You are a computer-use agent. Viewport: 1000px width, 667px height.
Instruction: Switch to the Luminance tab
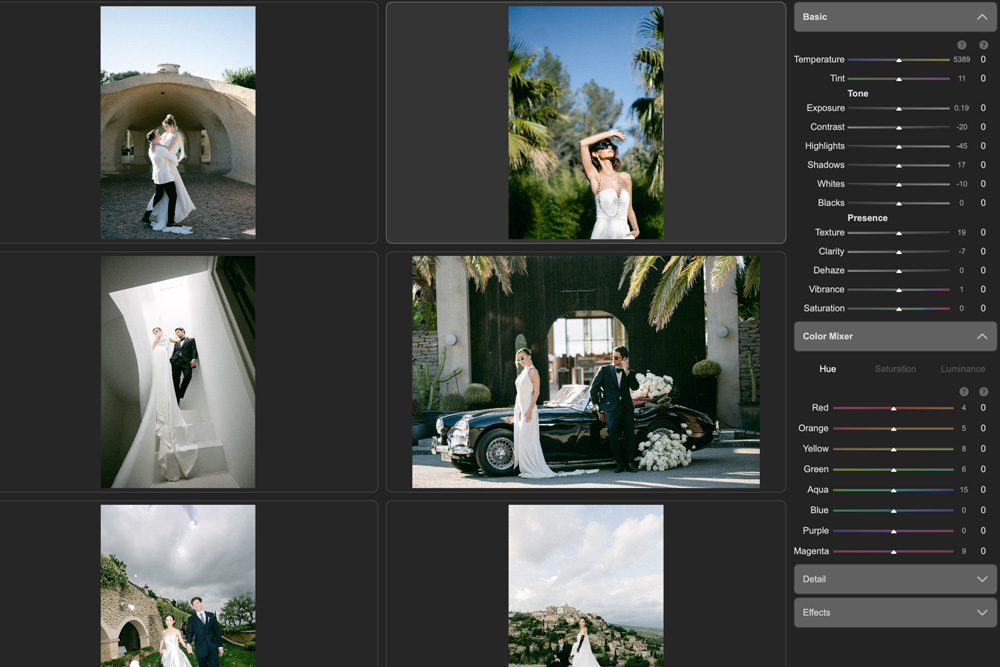pyautogui.click(x=962, y=369)
